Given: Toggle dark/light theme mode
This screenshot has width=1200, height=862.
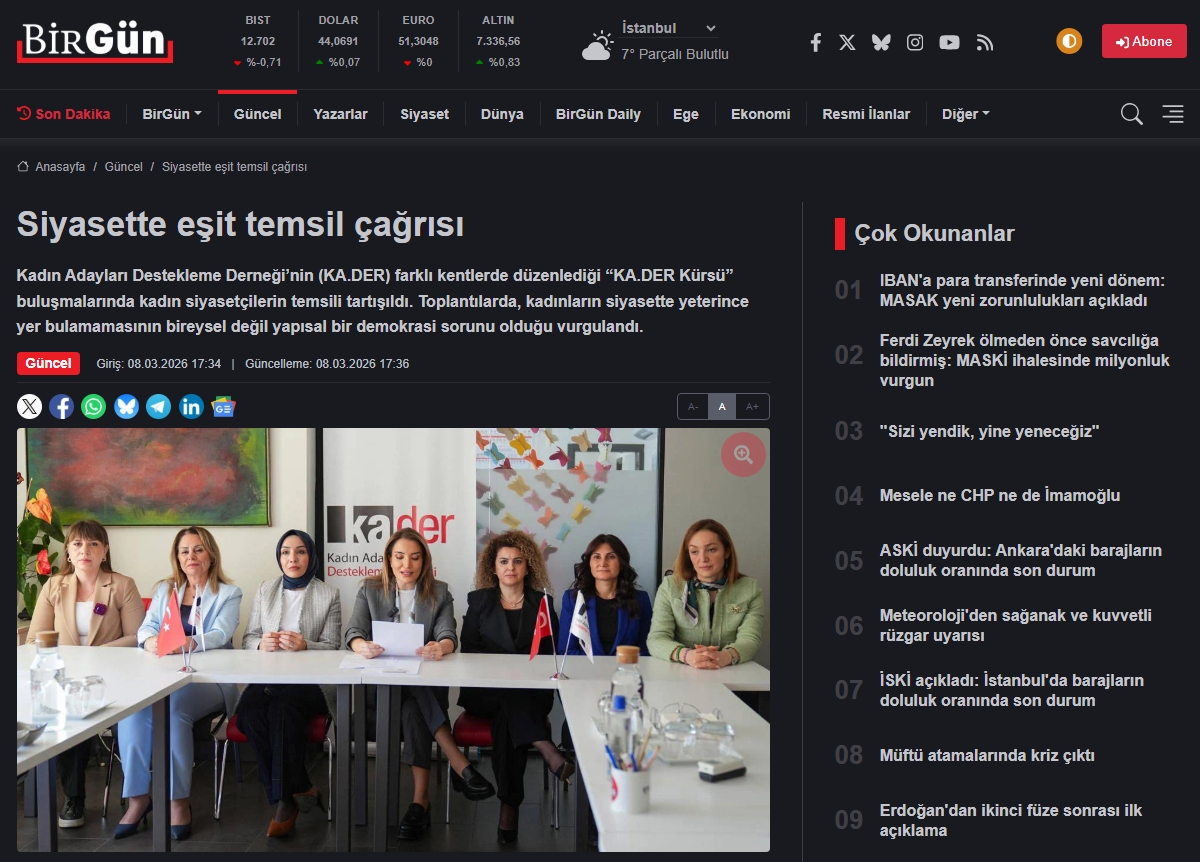Looking at the screenshot, I should (x=1069, y=41).
